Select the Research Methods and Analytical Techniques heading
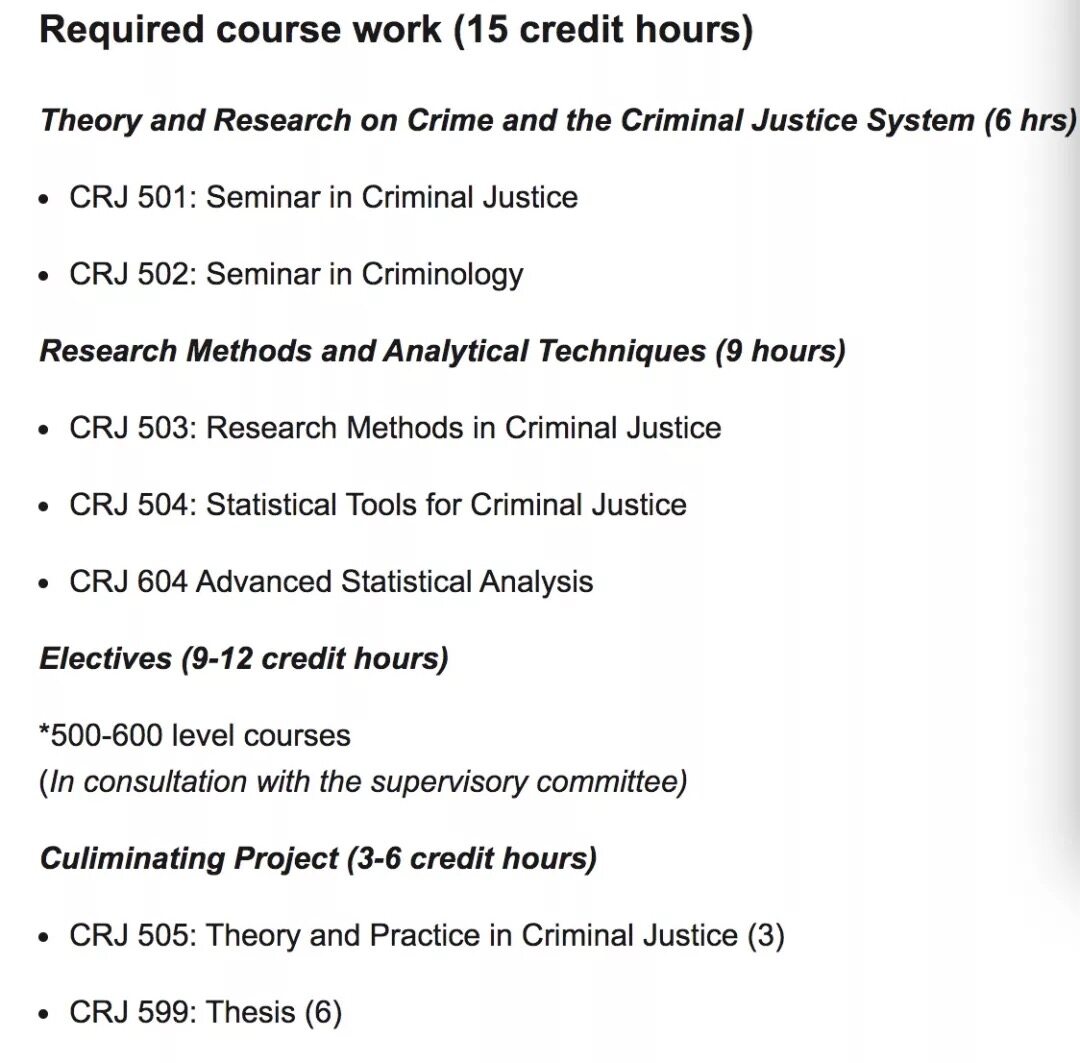Screen dimensions: 1080x1063 [x=442, y=351]
